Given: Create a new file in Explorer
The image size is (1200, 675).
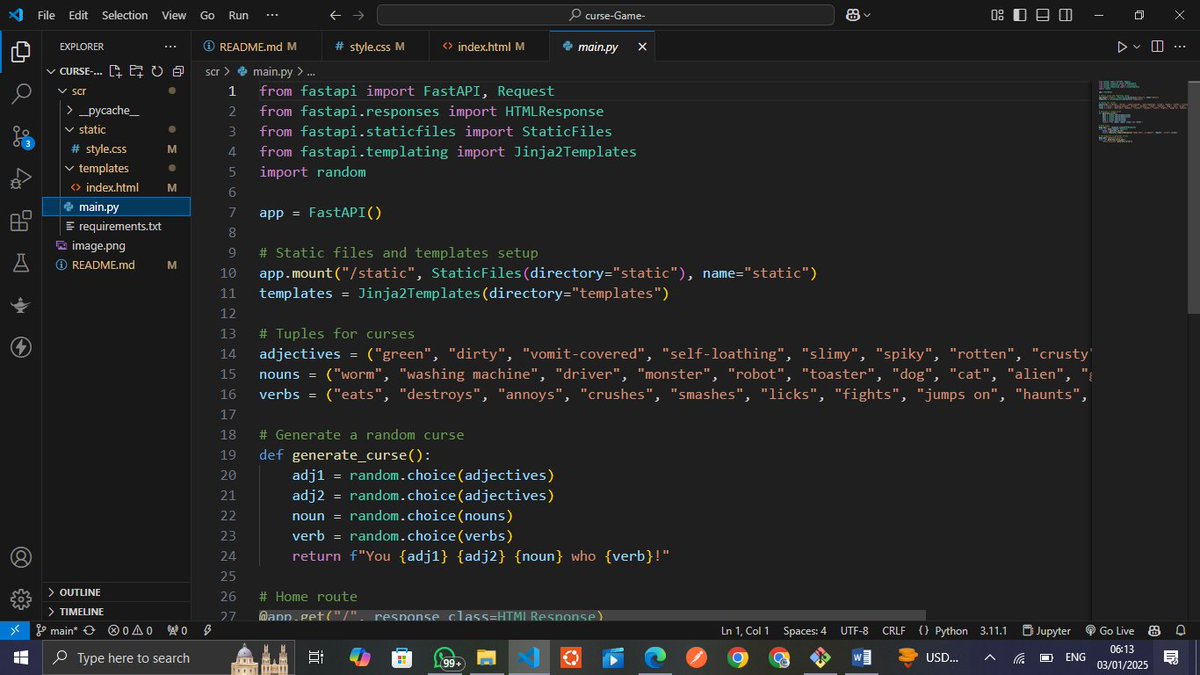Looking at the screenshot, I should point(116,71).
